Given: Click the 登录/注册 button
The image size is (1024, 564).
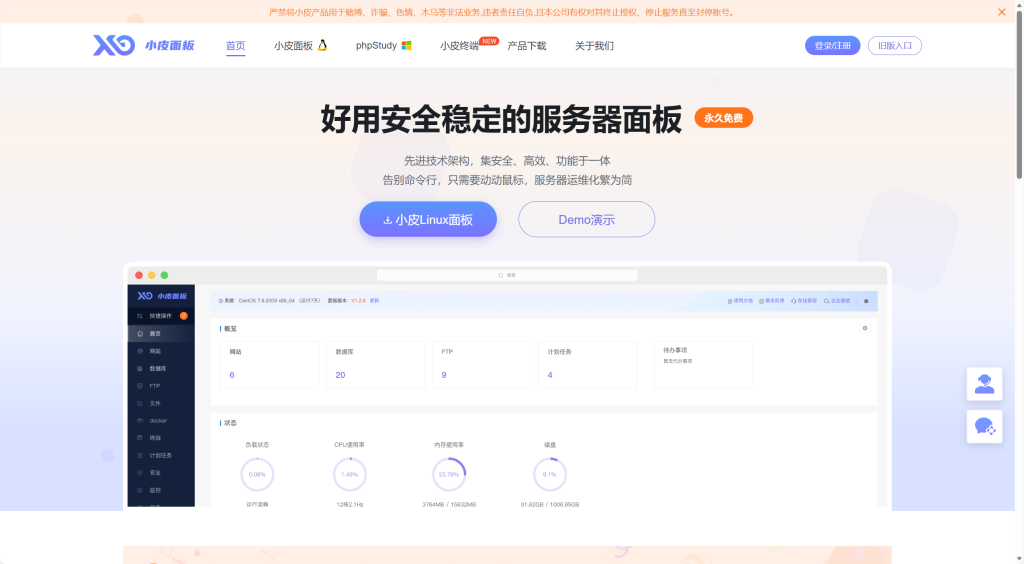Looking at the screenshot, I should pos(832,45).
